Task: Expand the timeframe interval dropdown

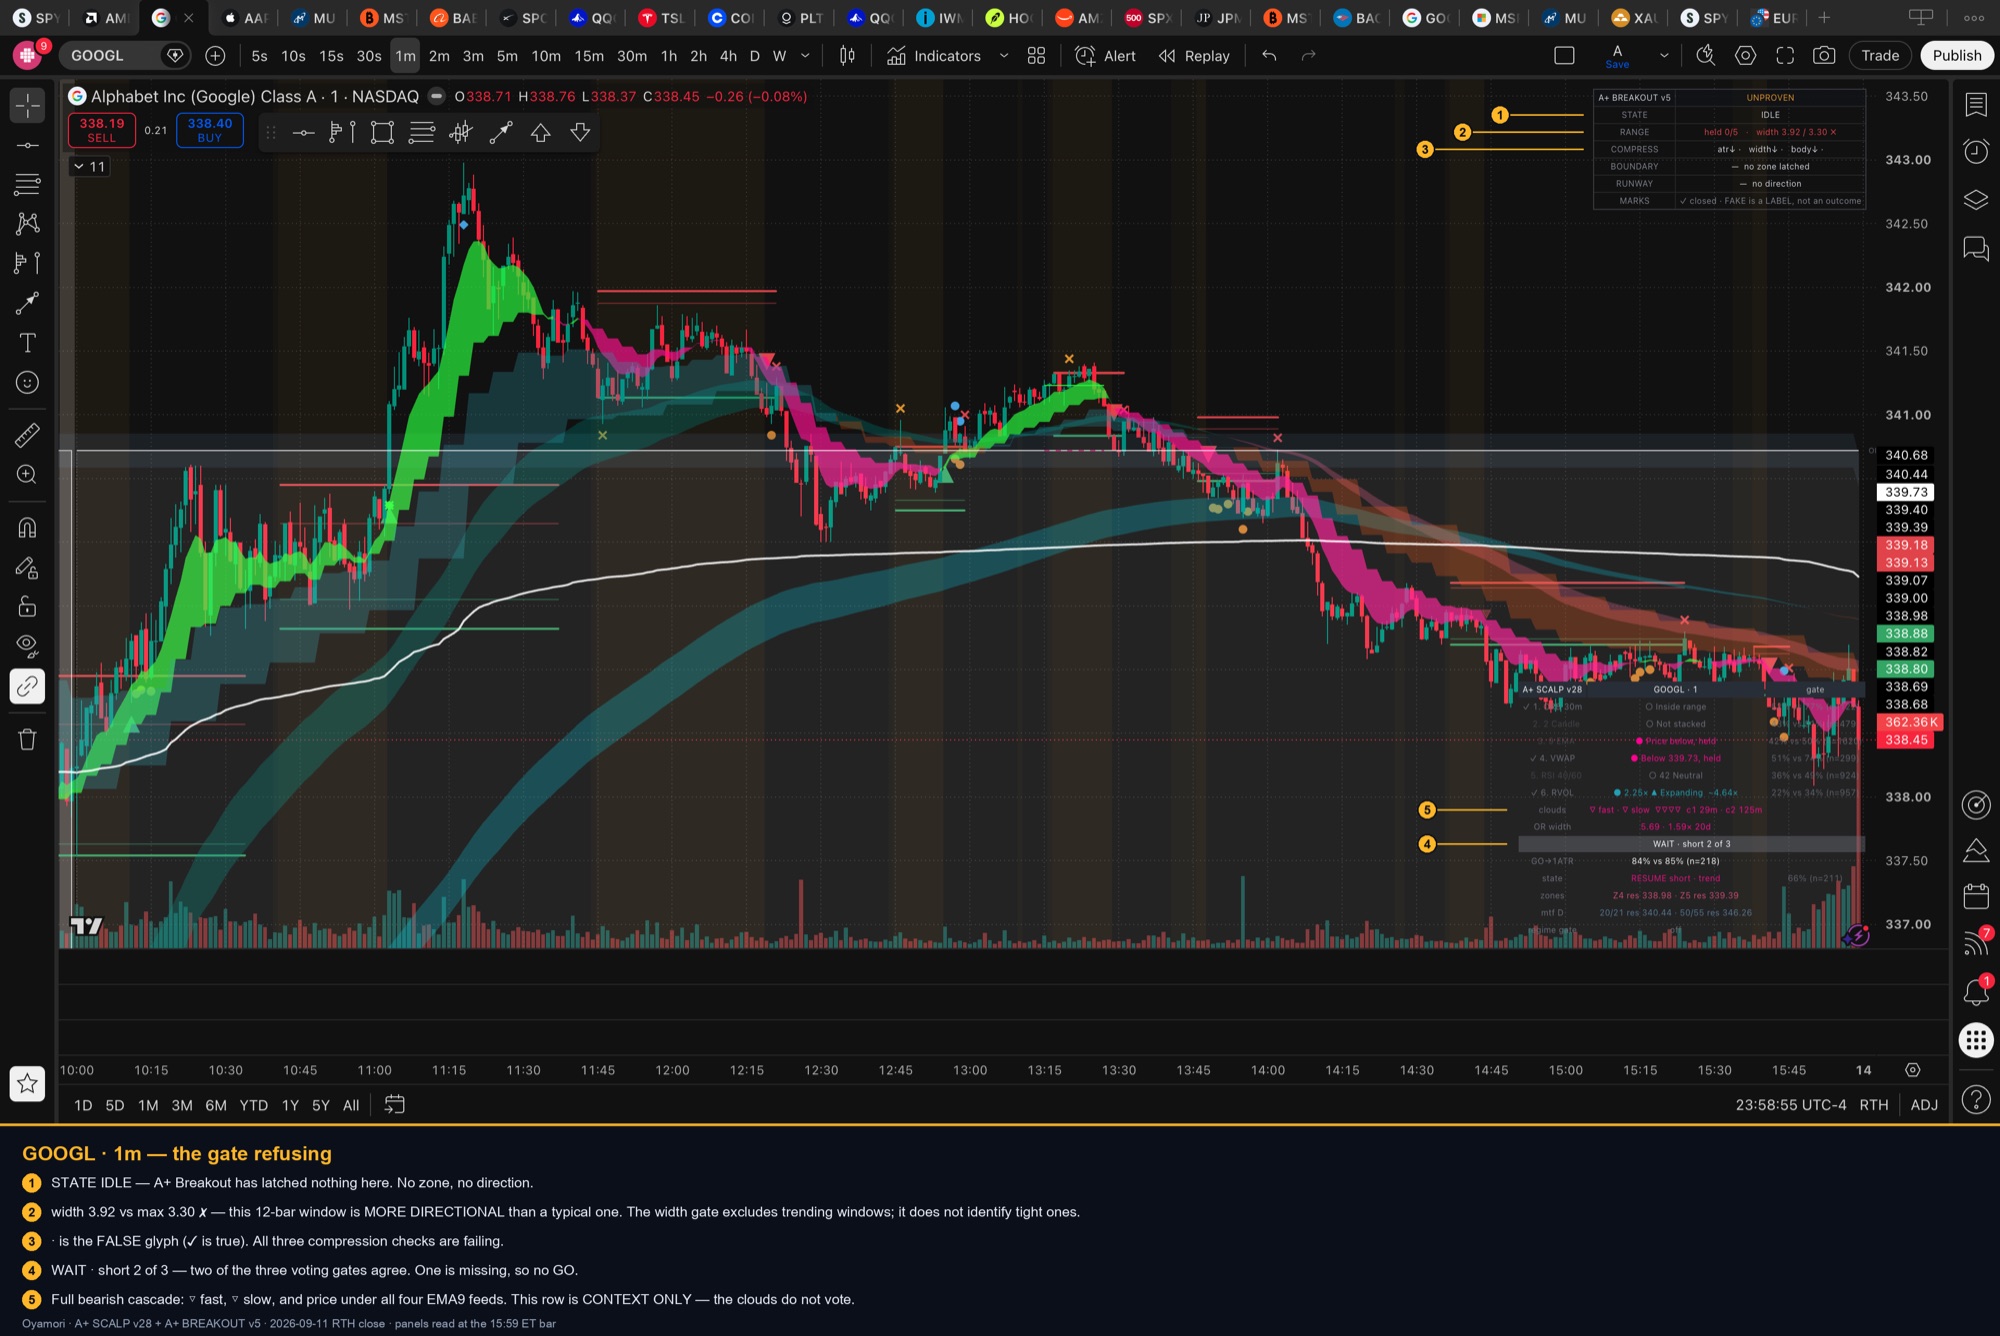Action: [x=805, y=56]
